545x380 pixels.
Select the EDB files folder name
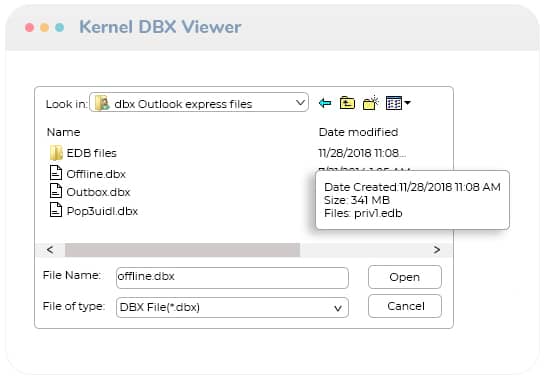[91, 153]
